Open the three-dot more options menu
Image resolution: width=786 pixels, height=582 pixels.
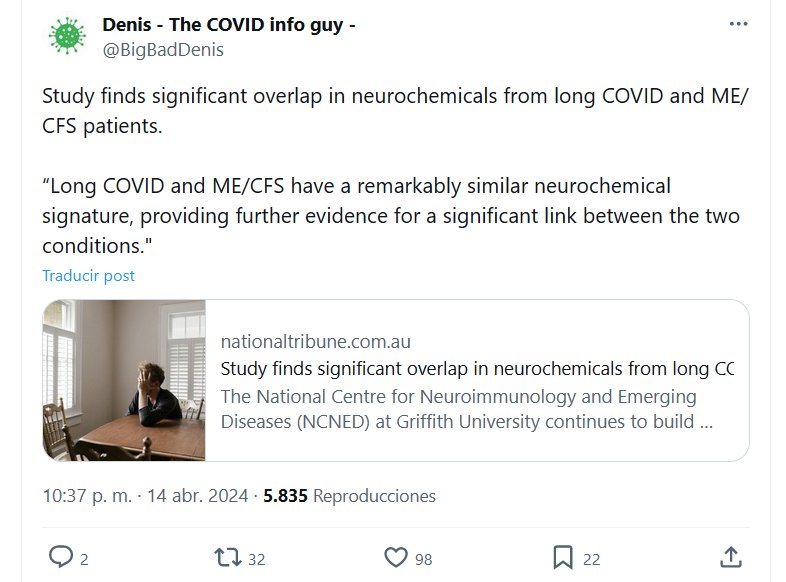(738, 24)
